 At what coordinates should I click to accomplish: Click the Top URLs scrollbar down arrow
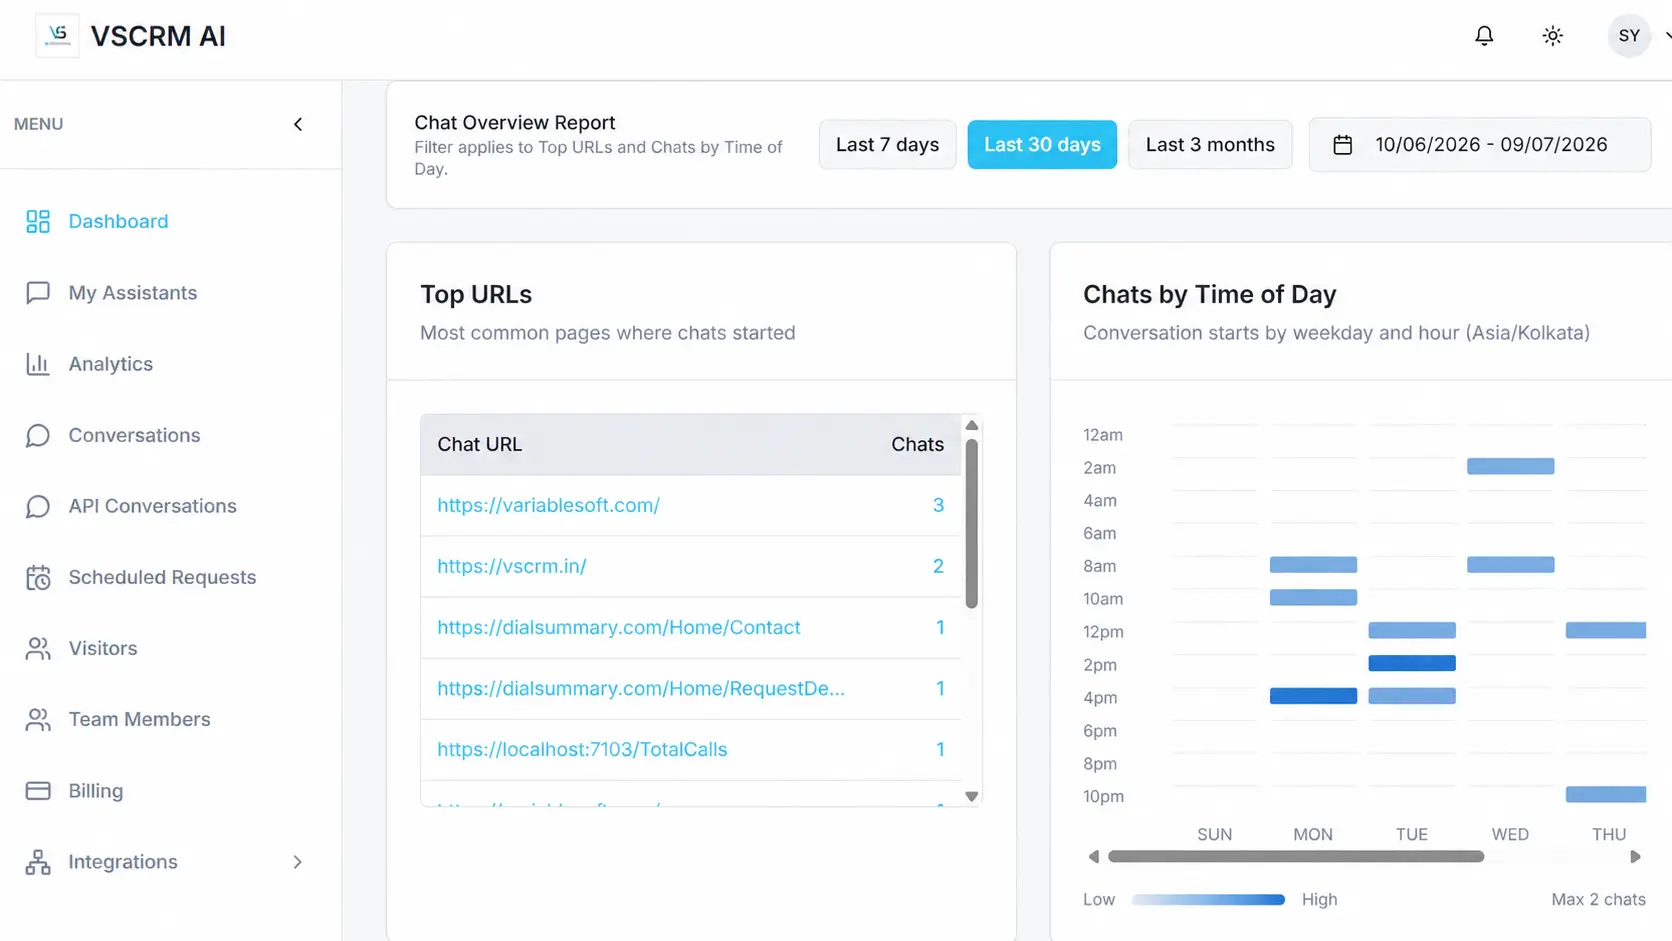click(971, 796)
